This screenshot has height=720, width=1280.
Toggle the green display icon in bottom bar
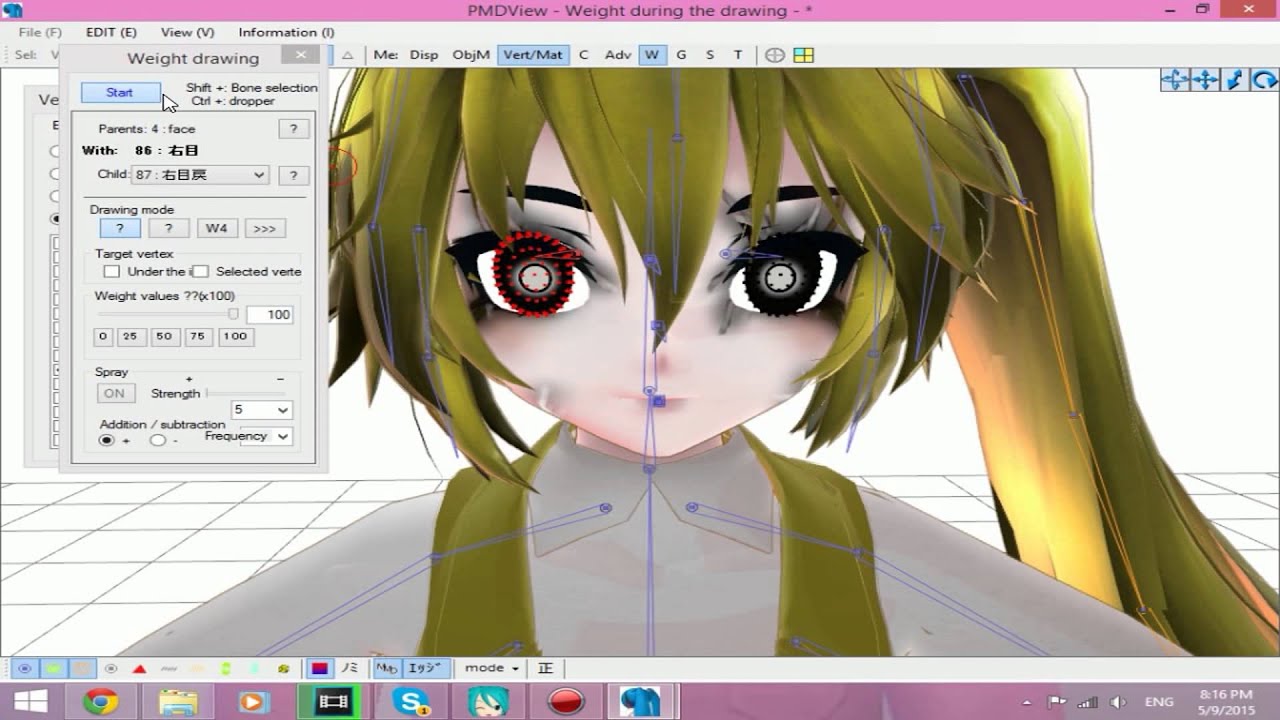(x=54, y=668)
